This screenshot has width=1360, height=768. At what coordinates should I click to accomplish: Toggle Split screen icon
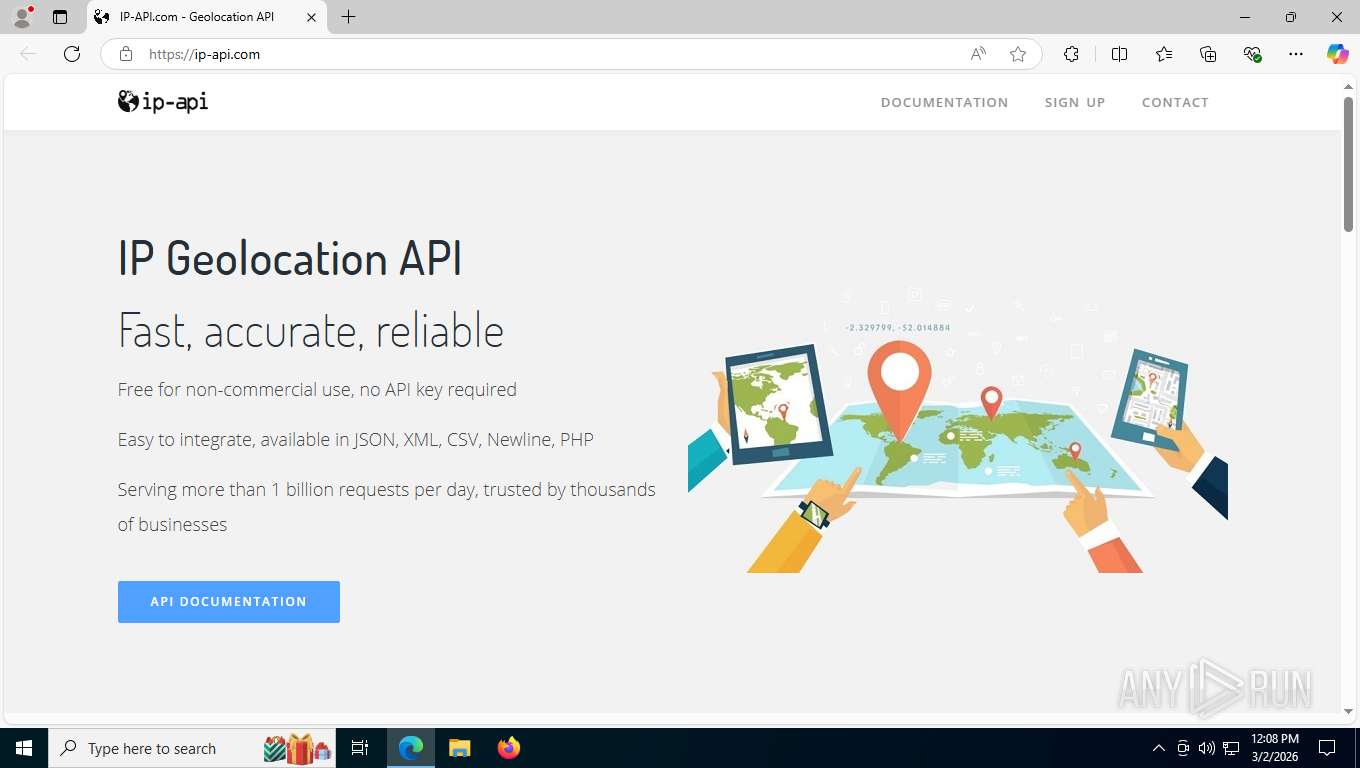[1119, 54]
